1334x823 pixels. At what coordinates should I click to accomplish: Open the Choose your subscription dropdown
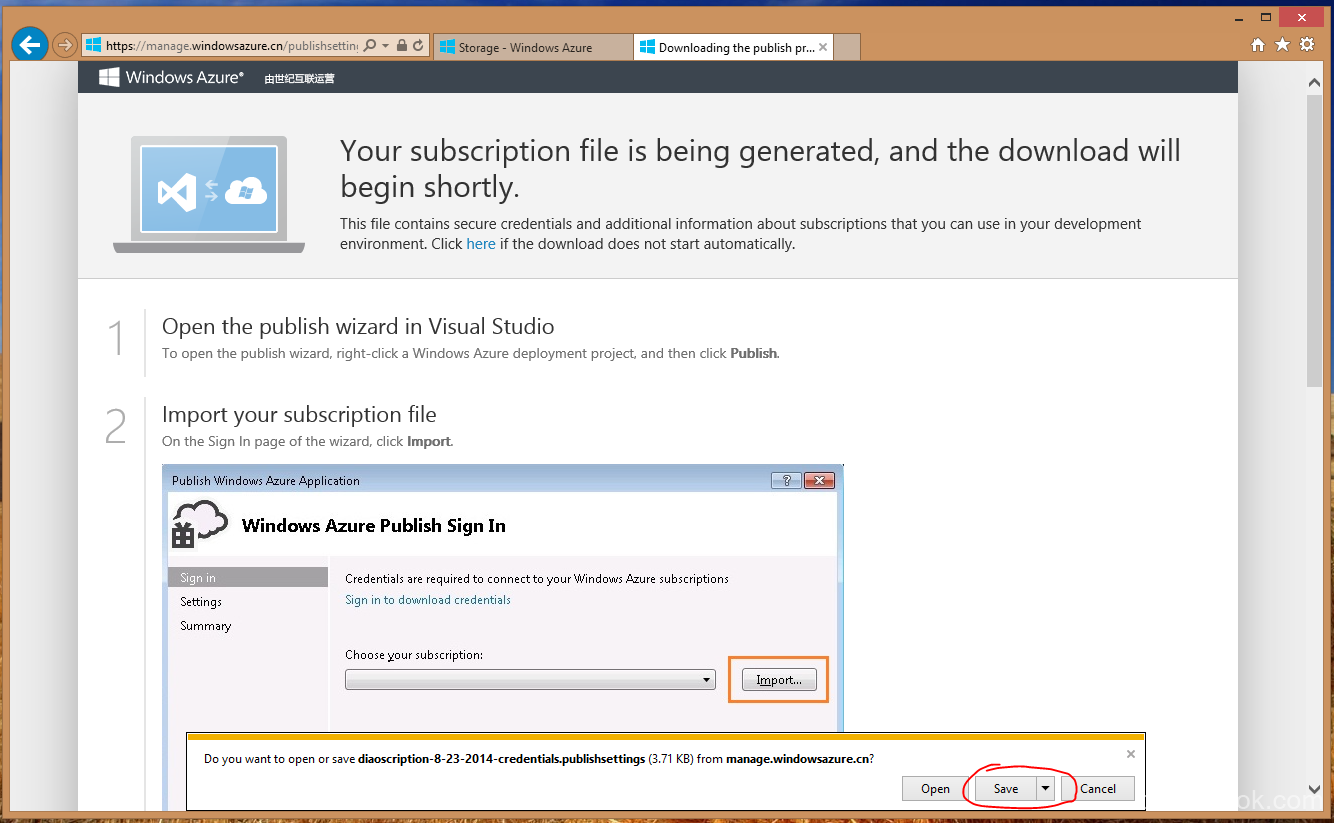(530, 680)
